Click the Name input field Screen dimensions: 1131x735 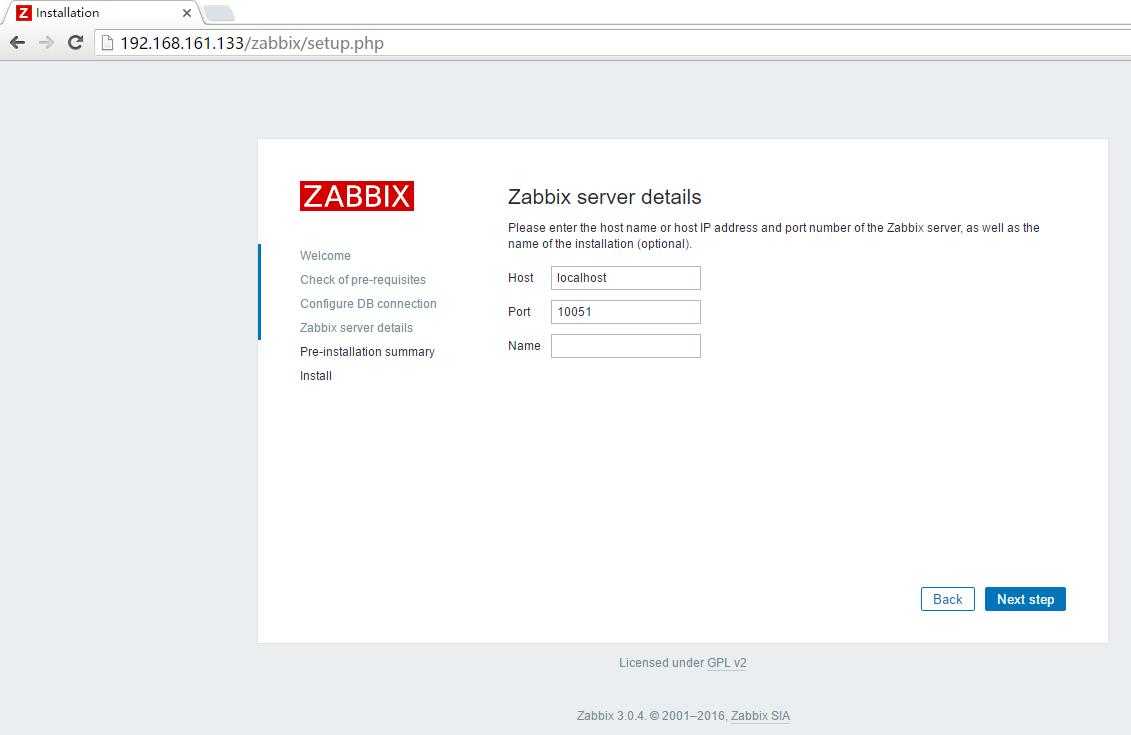coord(625,346)
